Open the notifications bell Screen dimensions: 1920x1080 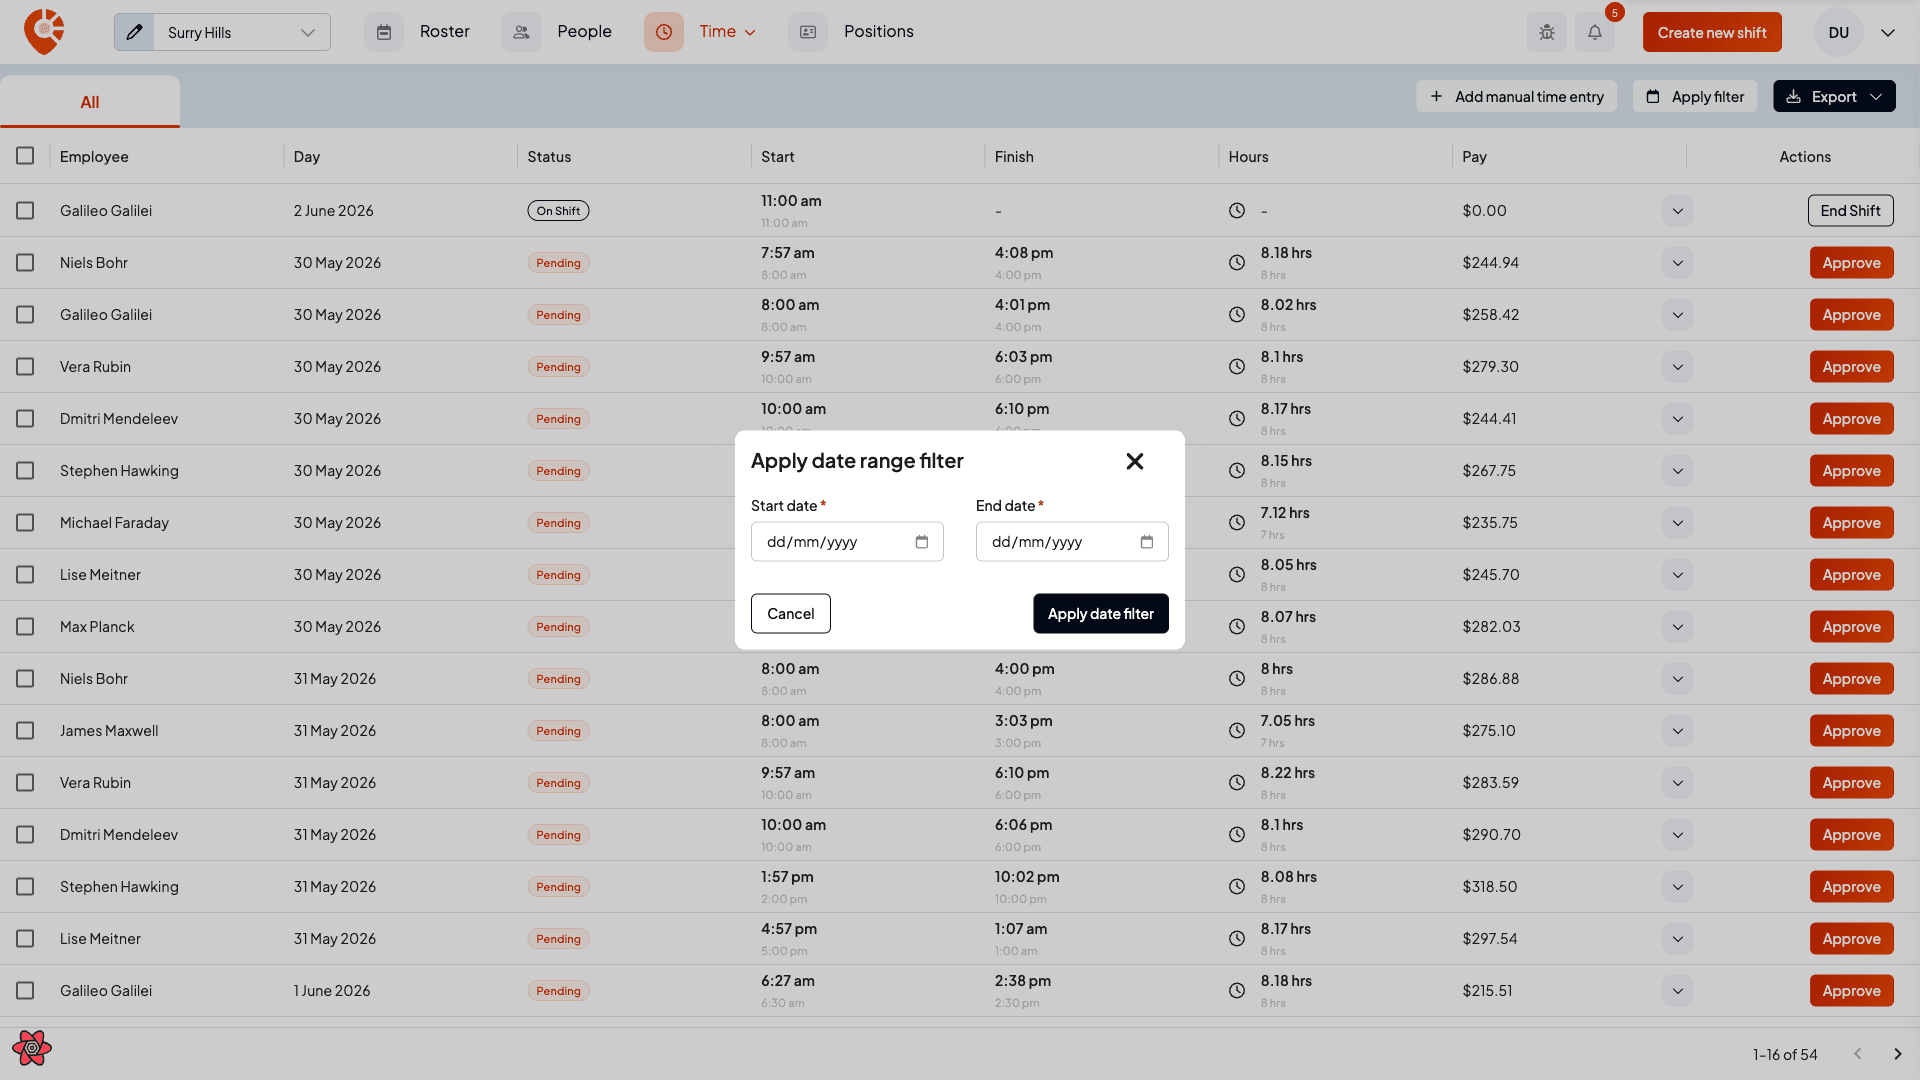tap(1595, 32)
